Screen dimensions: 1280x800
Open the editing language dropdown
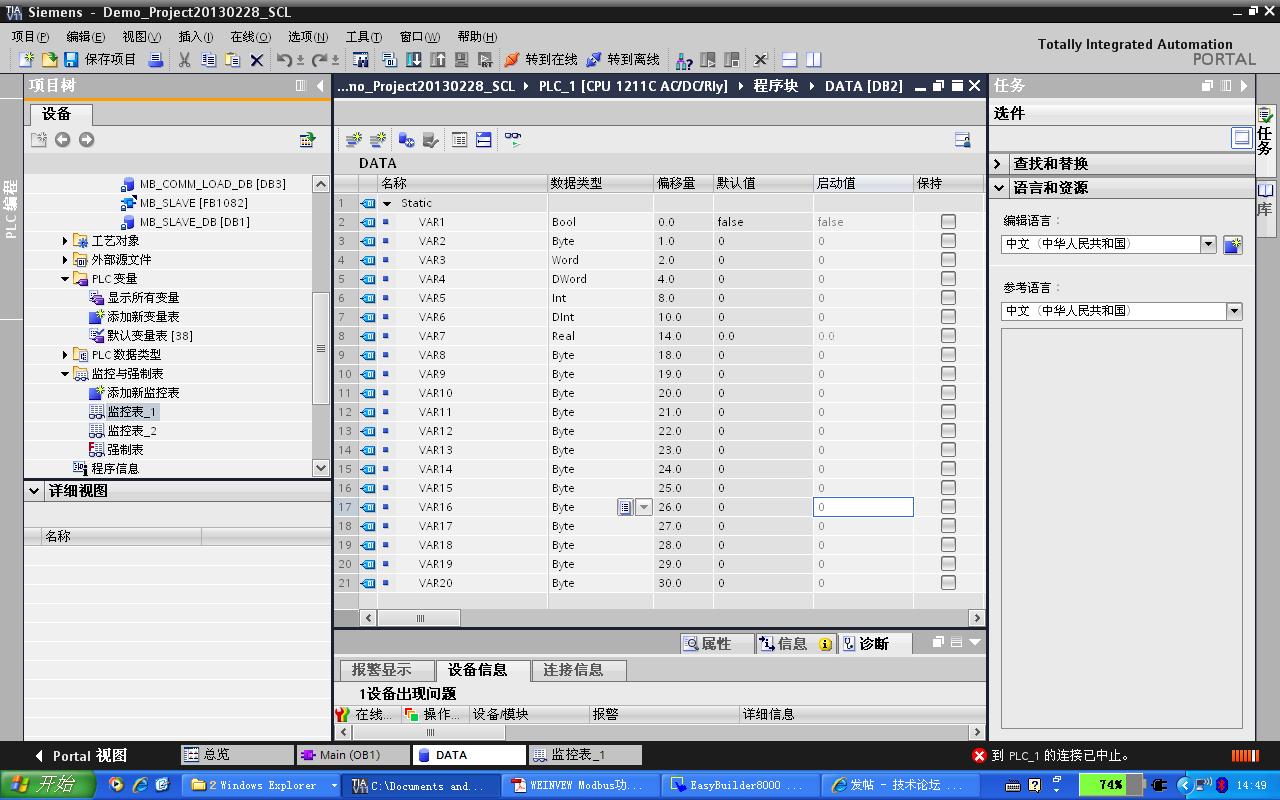(x=1208, y=244)
